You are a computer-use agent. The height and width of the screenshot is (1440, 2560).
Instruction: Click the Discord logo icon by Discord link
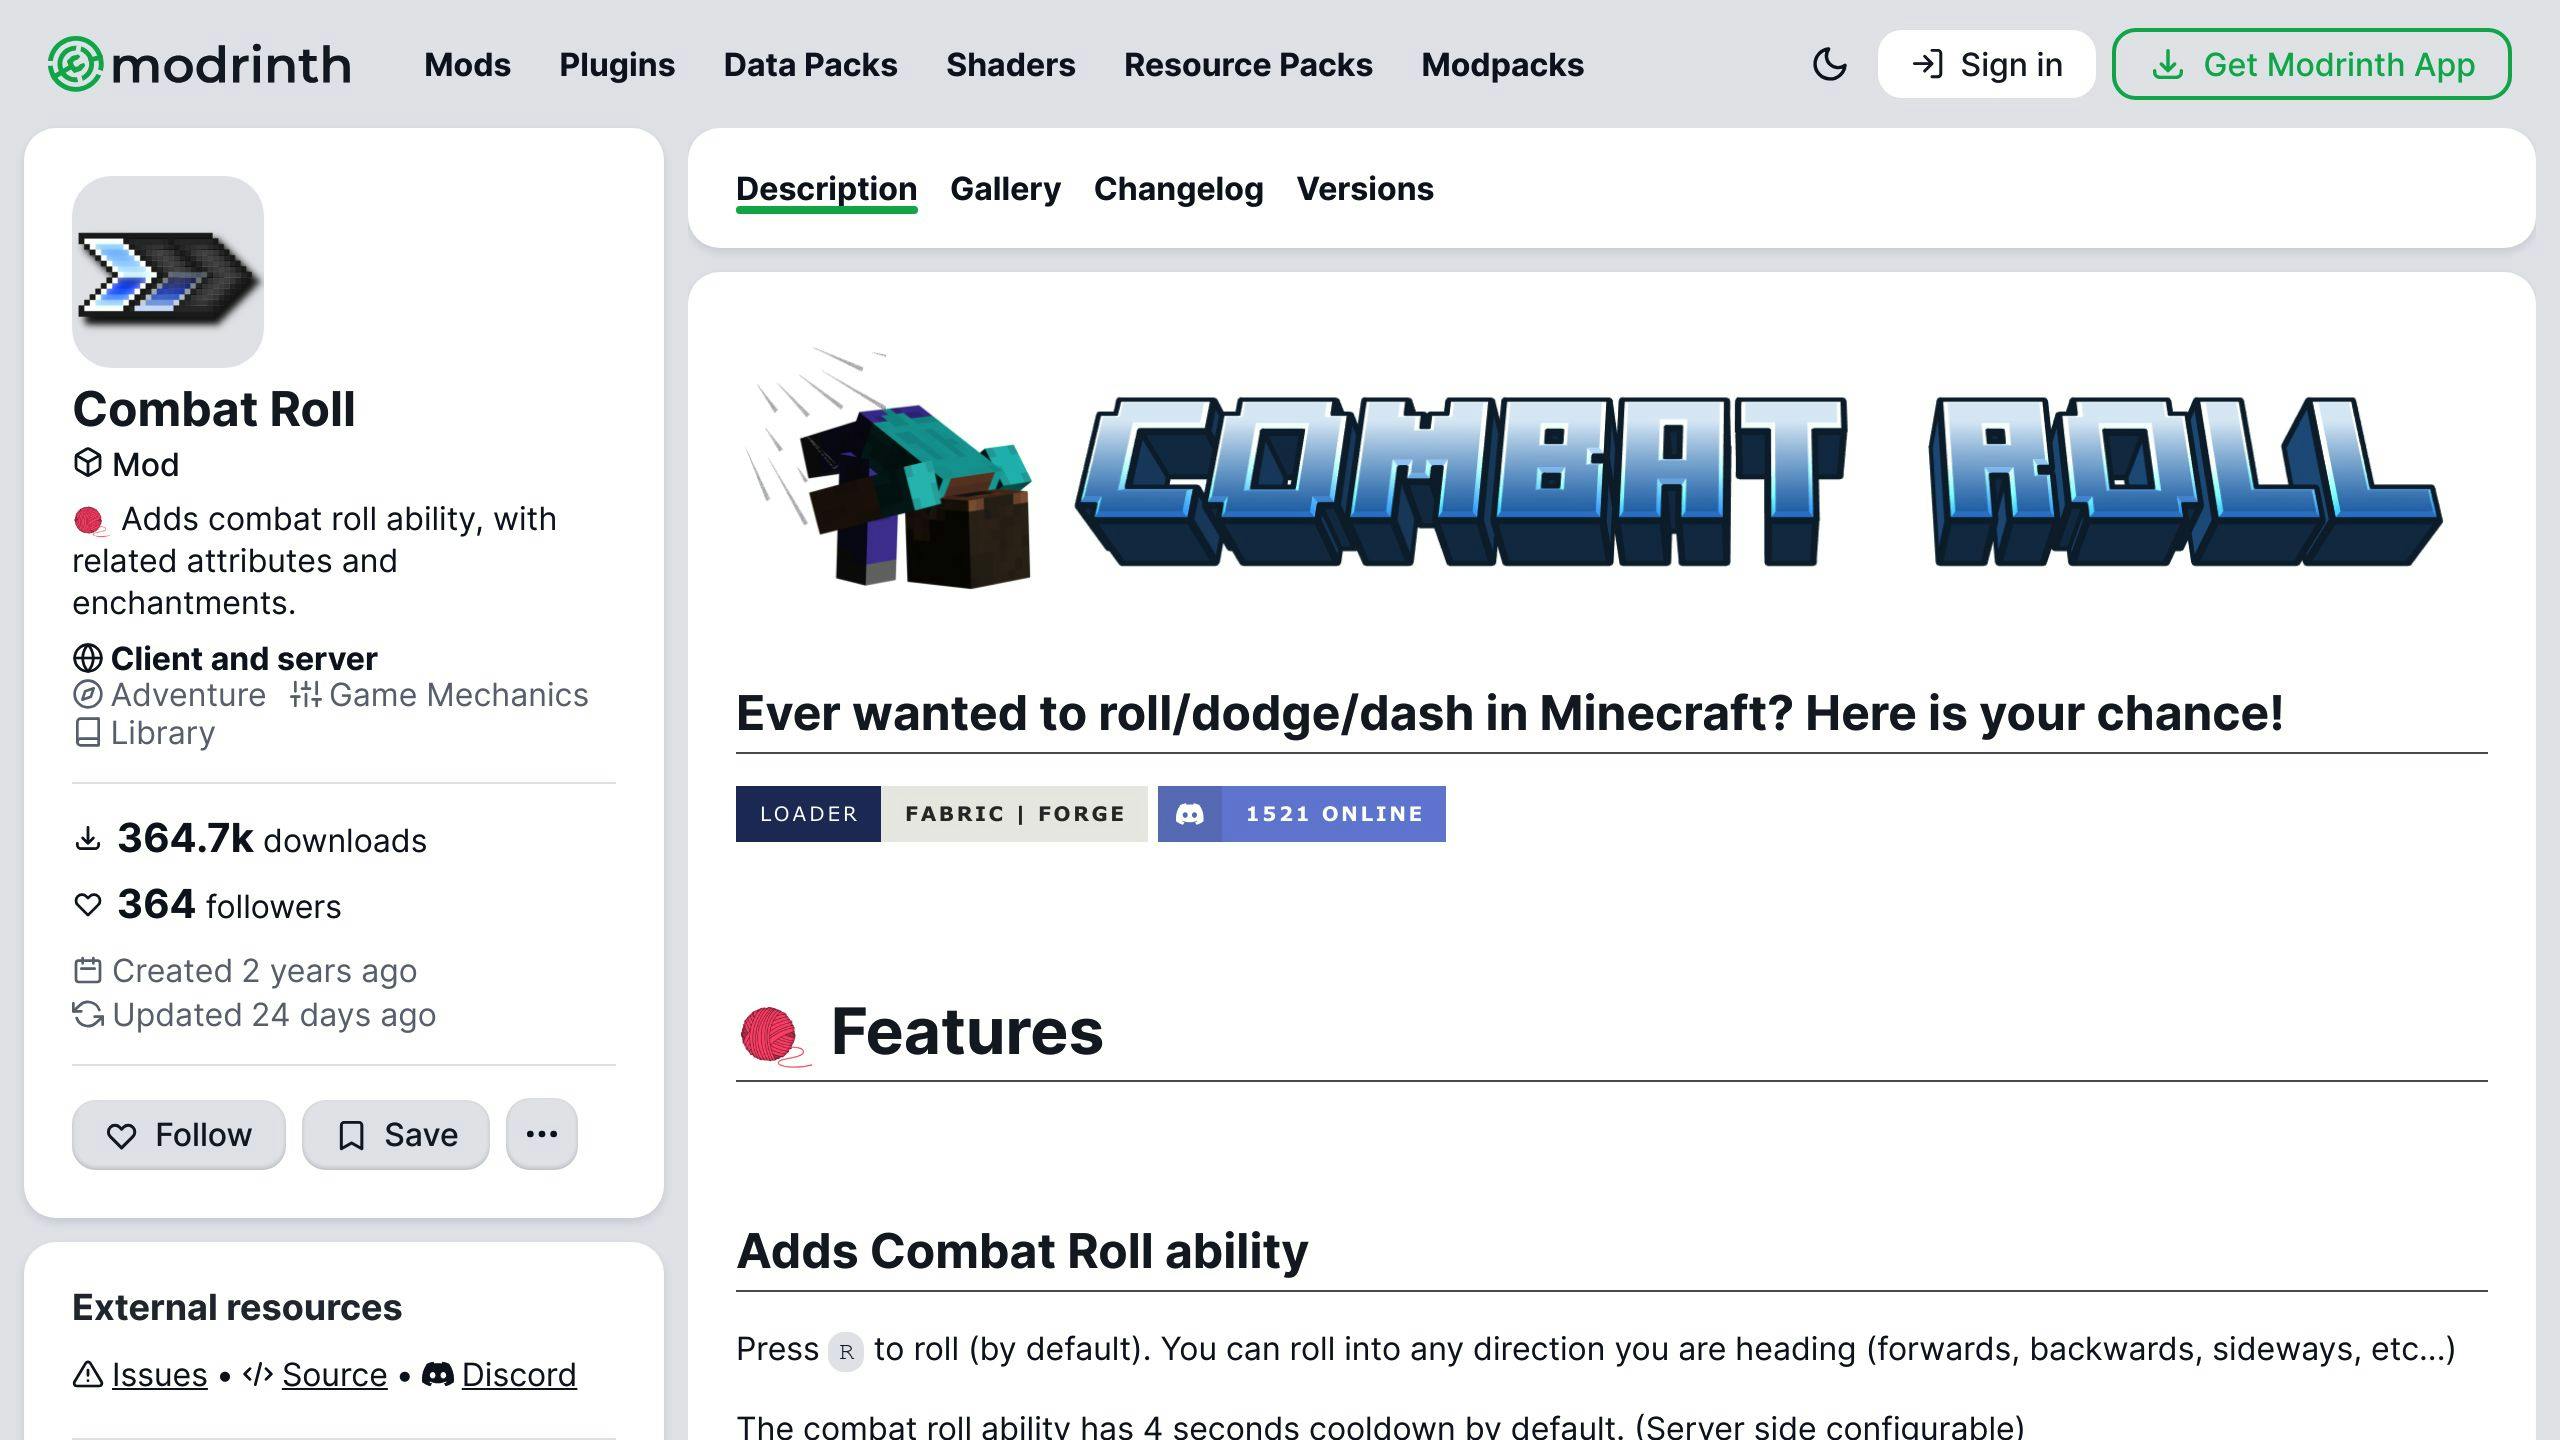(437, 1374)
